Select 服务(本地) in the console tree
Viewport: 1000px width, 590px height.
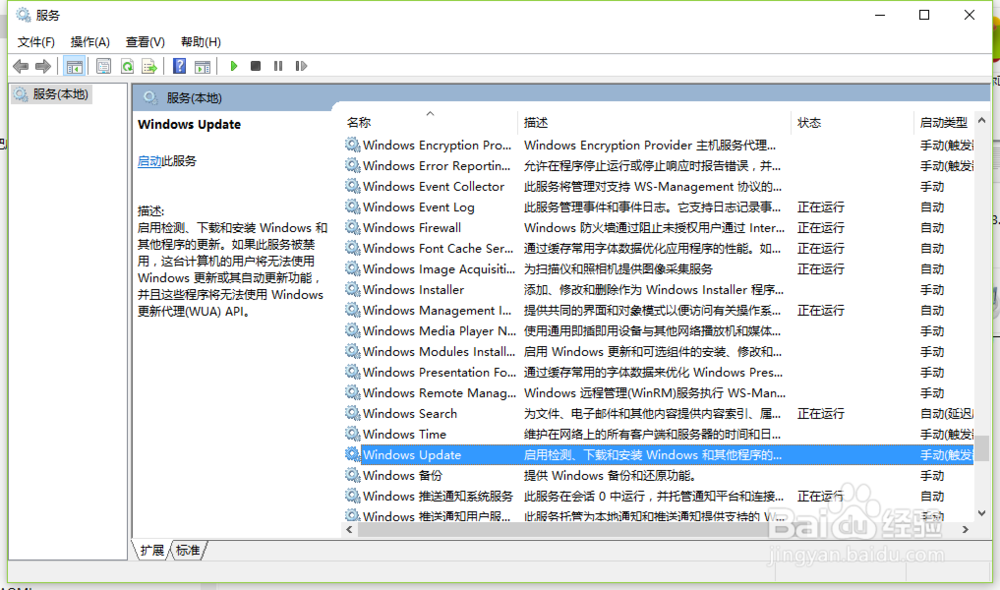click(x=52, y=94)
